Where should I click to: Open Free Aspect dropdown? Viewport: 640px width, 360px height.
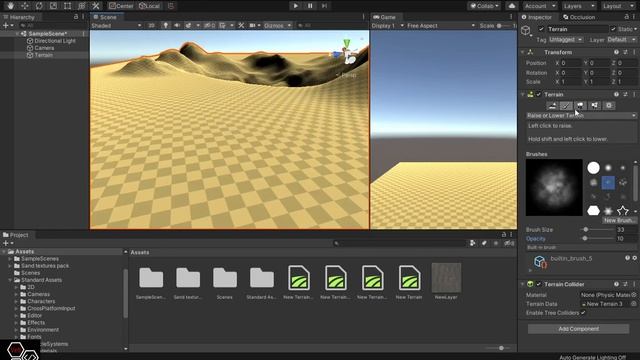pyautogui.click(x=441, y=25)
